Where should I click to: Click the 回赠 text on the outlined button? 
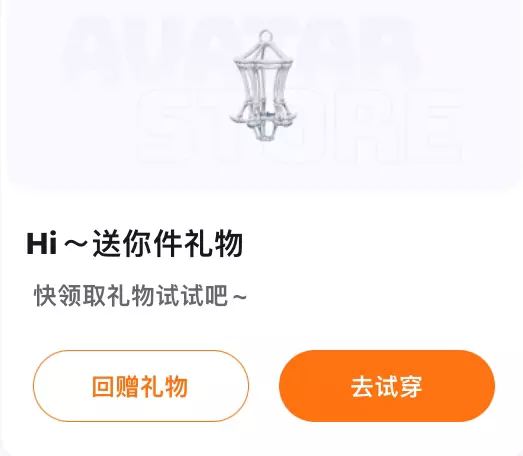116,387
